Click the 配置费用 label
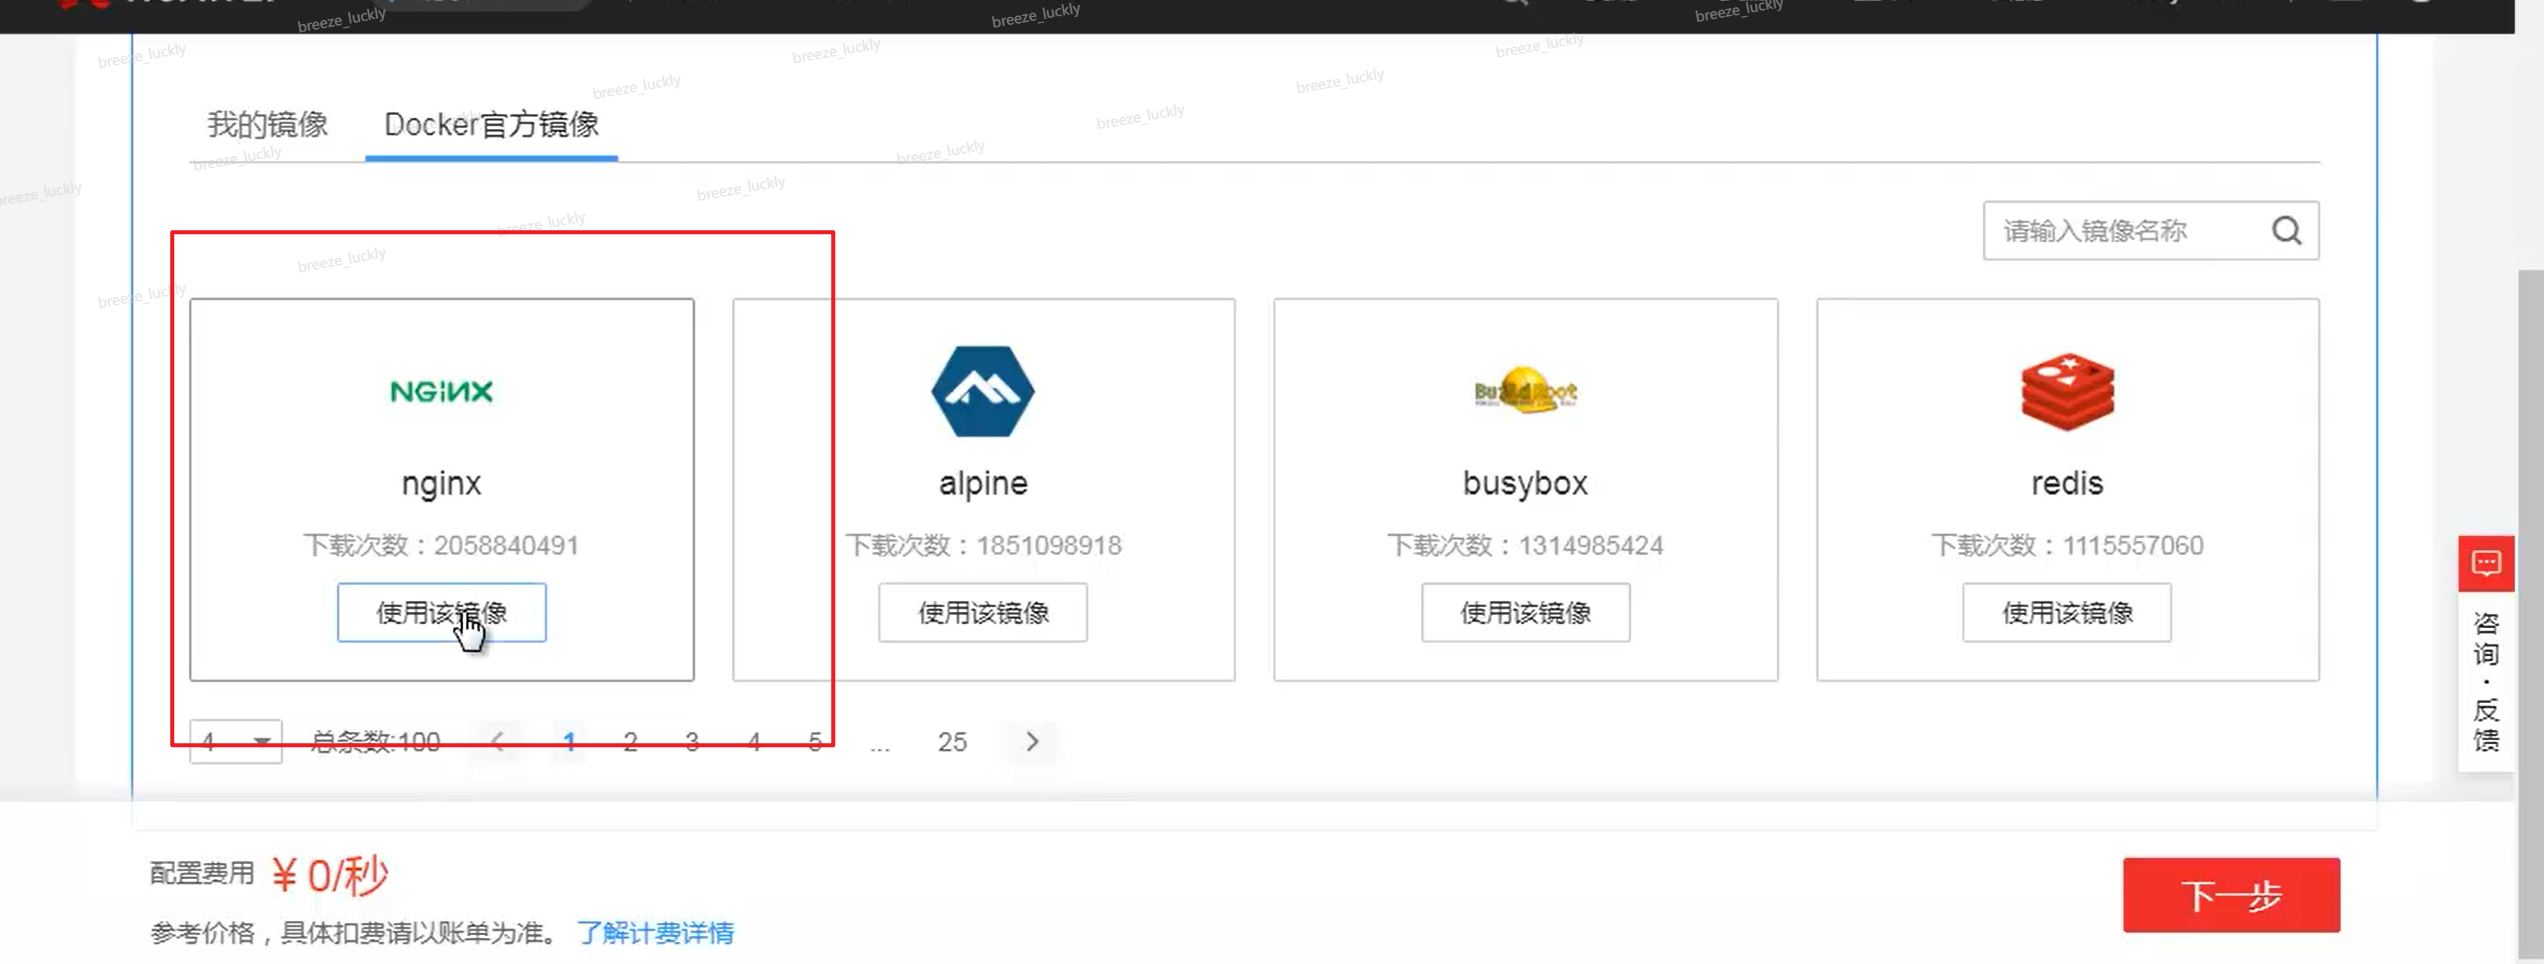This screenshot has width=2544, height=964. pyautogui.click(x=202, y=873)
